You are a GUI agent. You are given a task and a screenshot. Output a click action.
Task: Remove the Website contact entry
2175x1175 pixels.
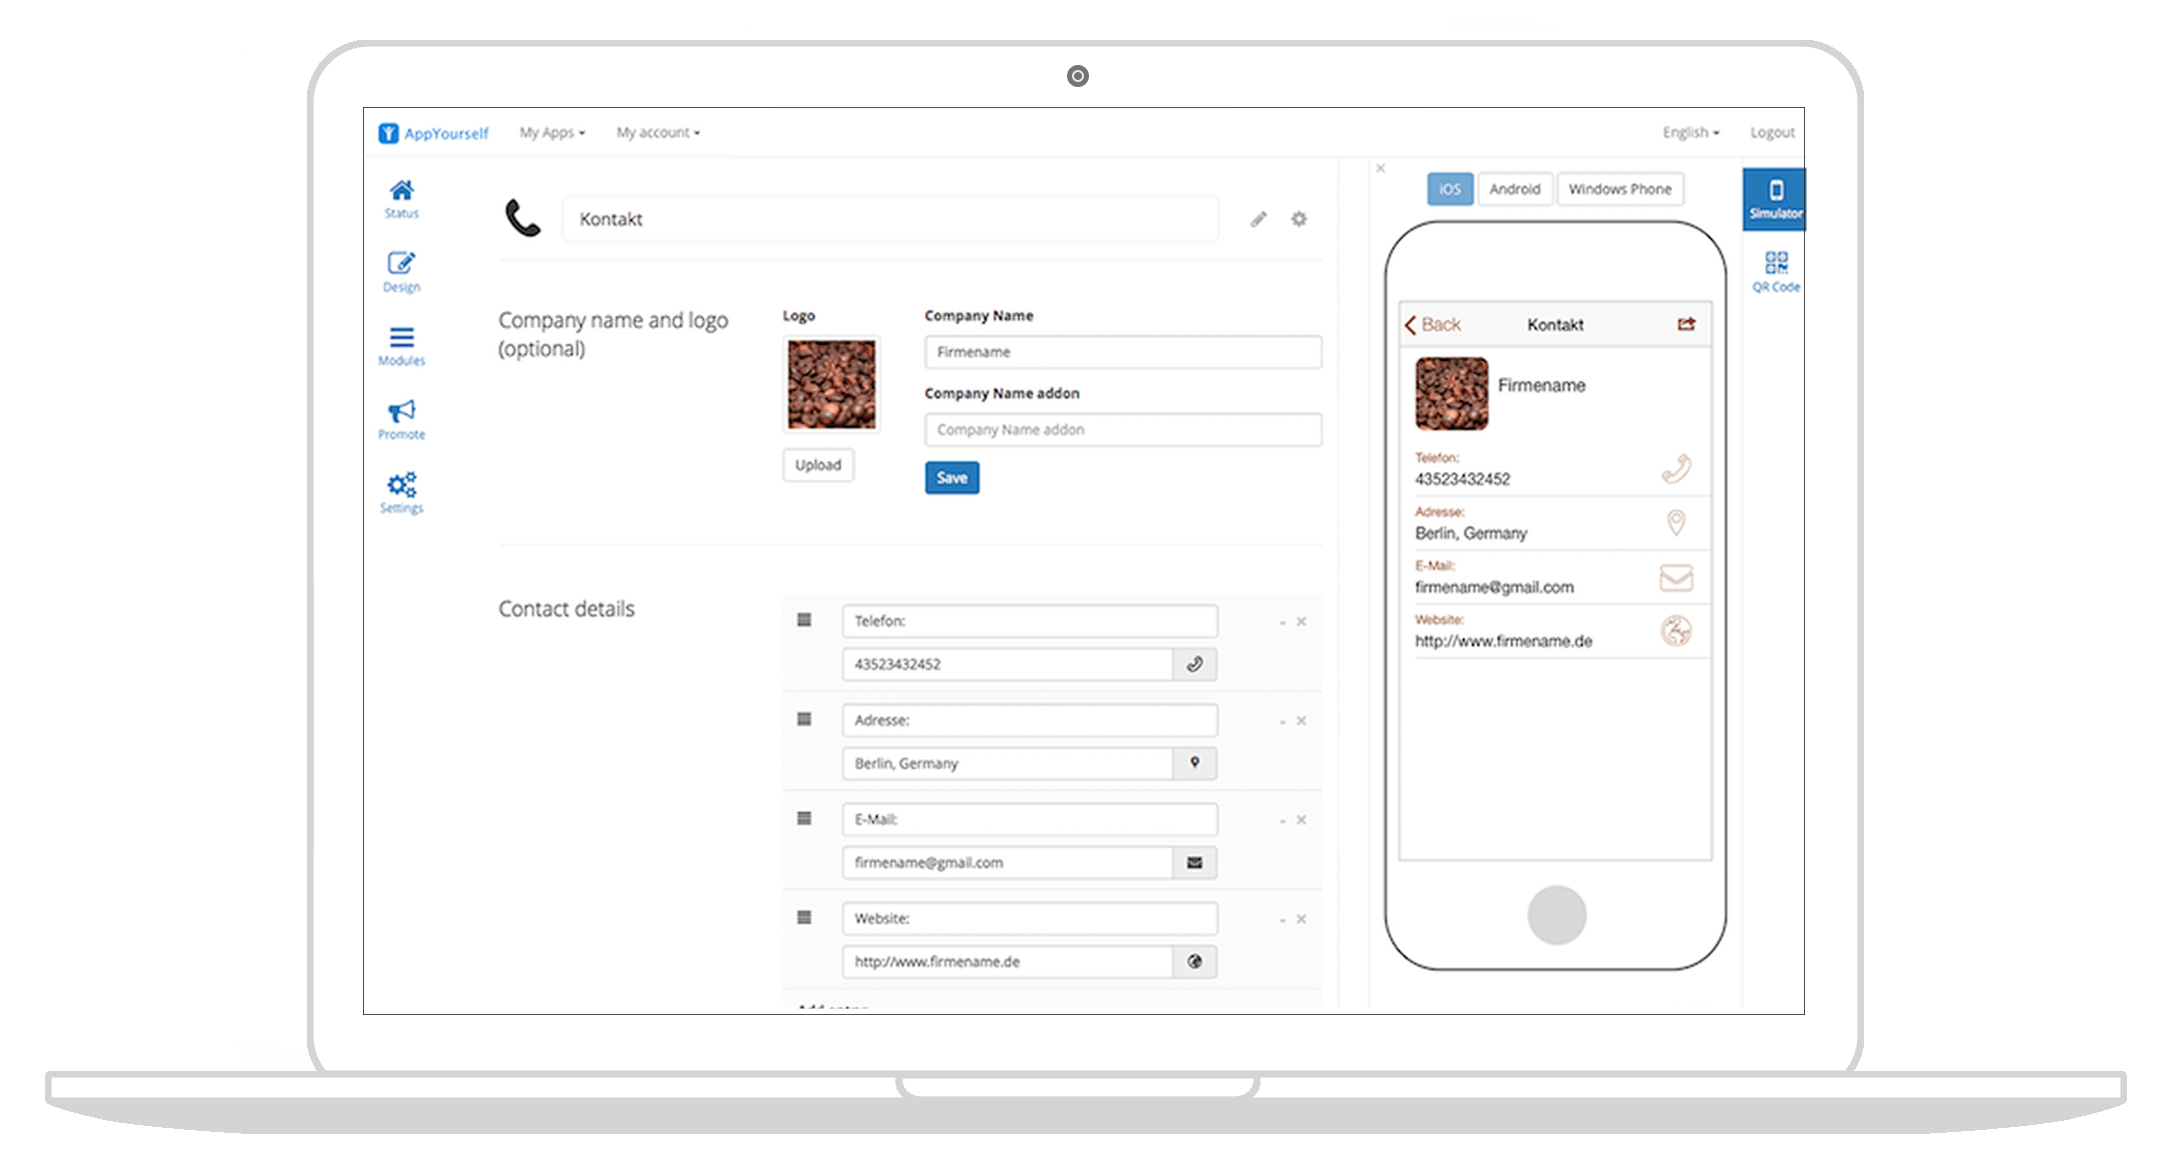1301,919
